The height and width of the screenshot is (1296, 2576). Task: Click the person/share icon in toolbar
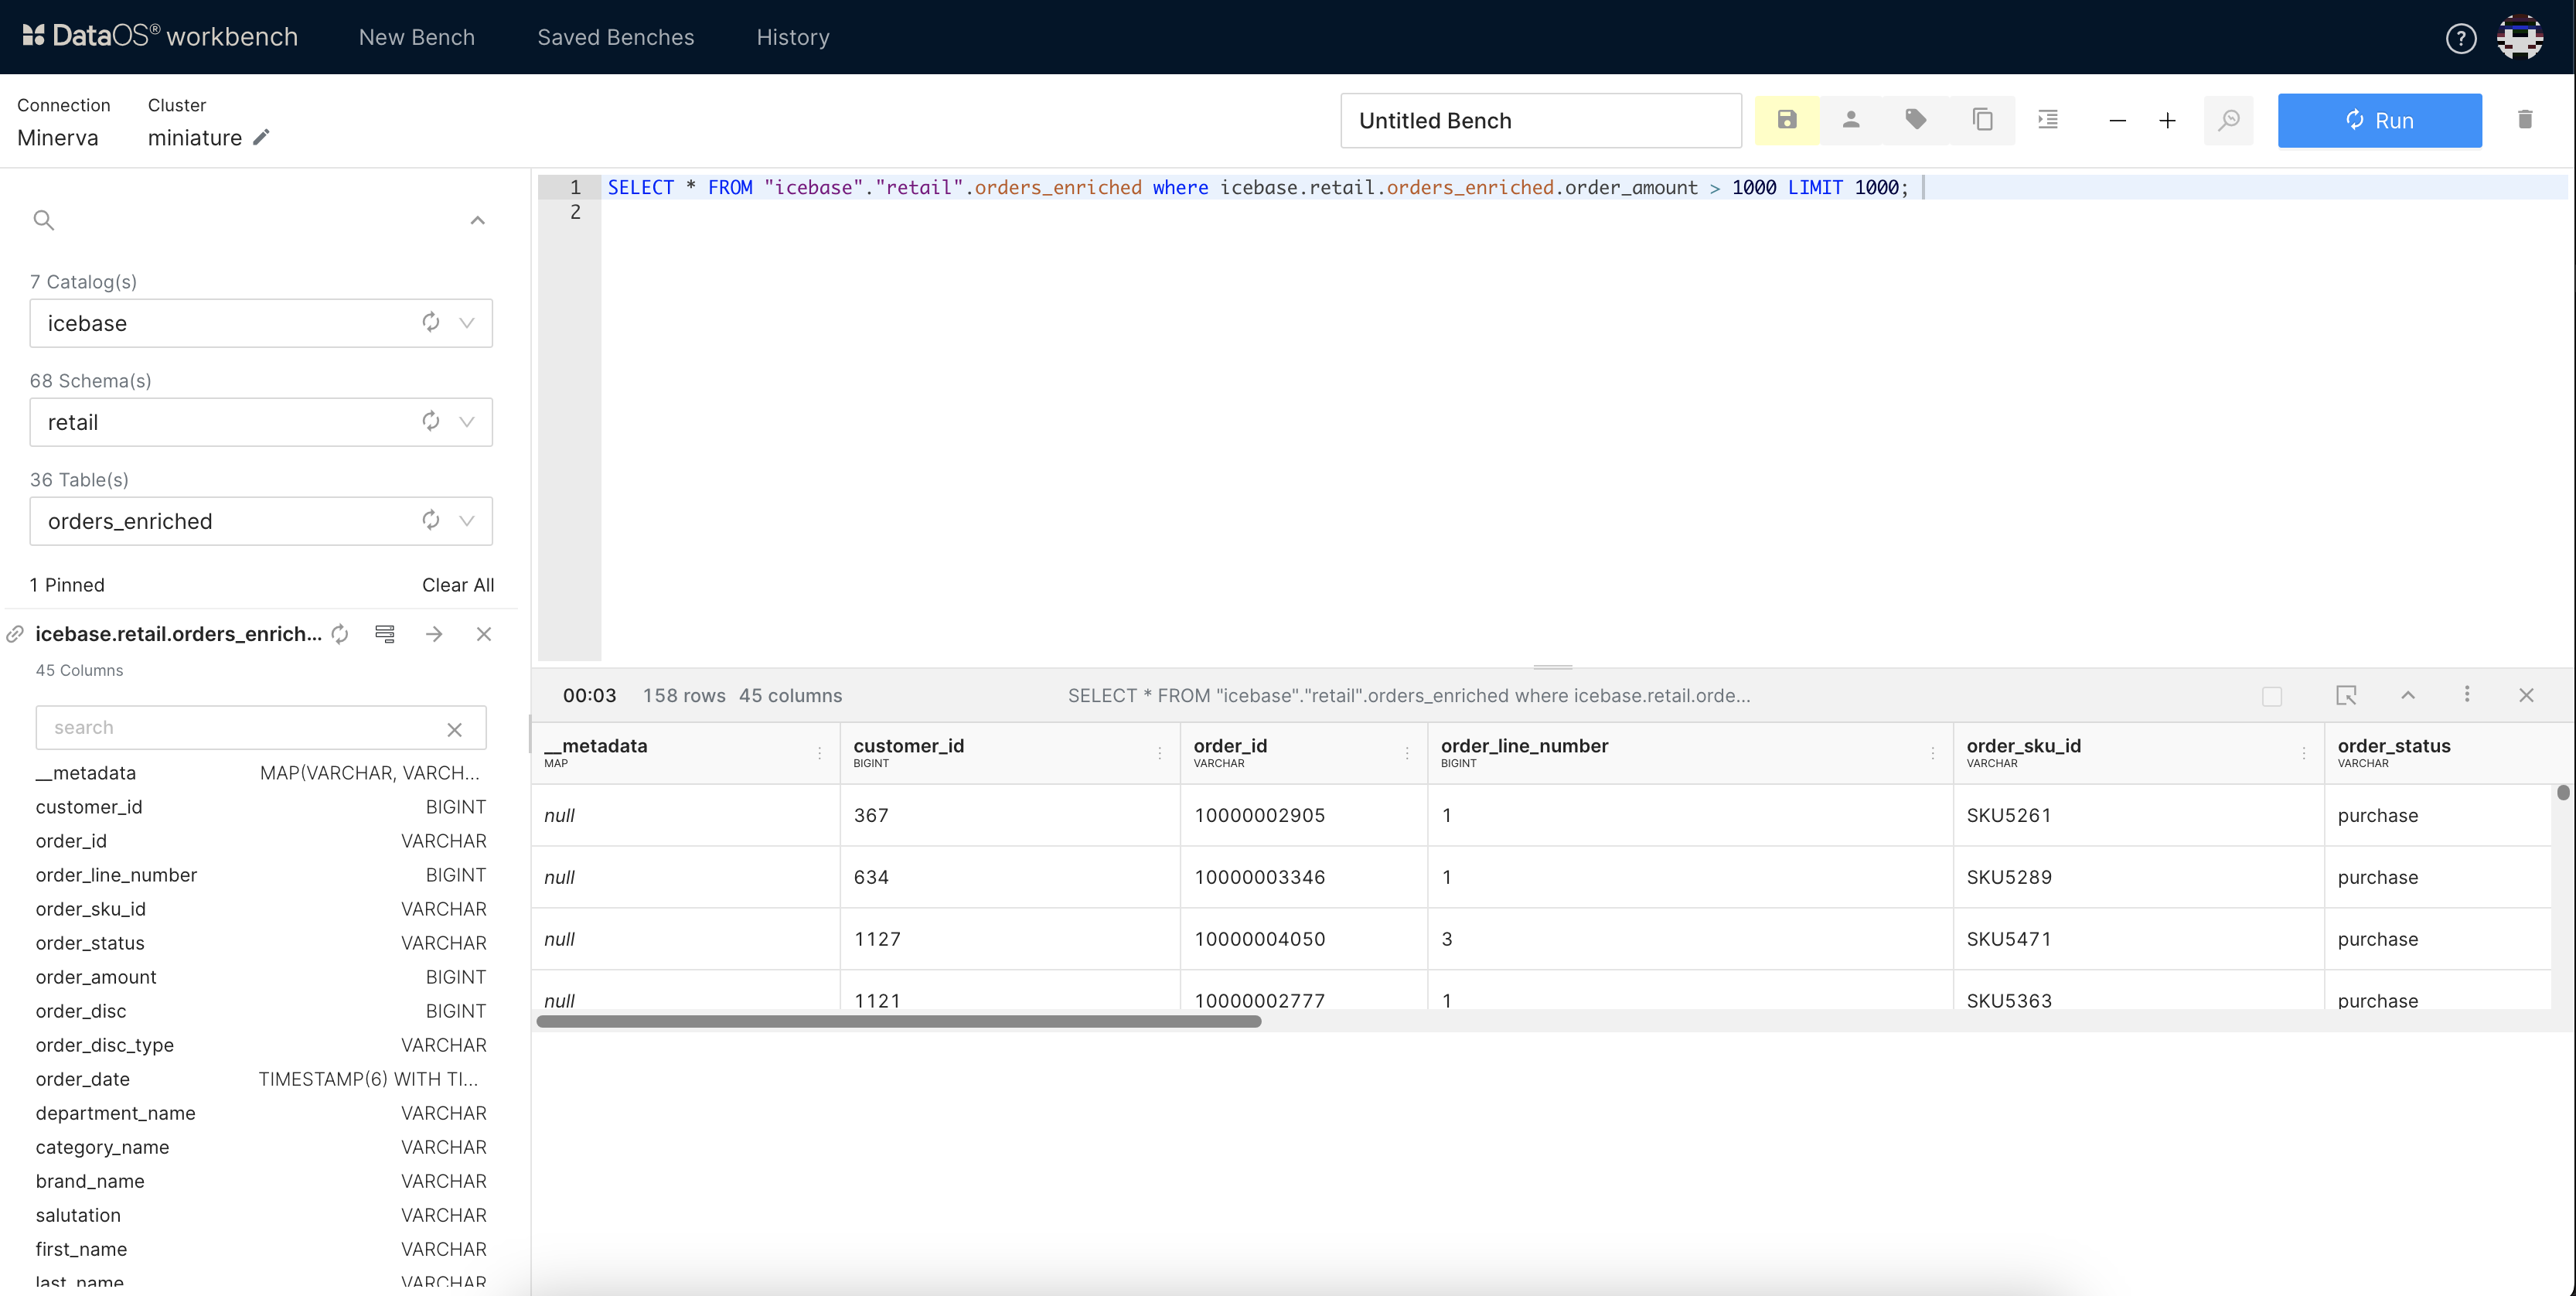click(1851, 120)
